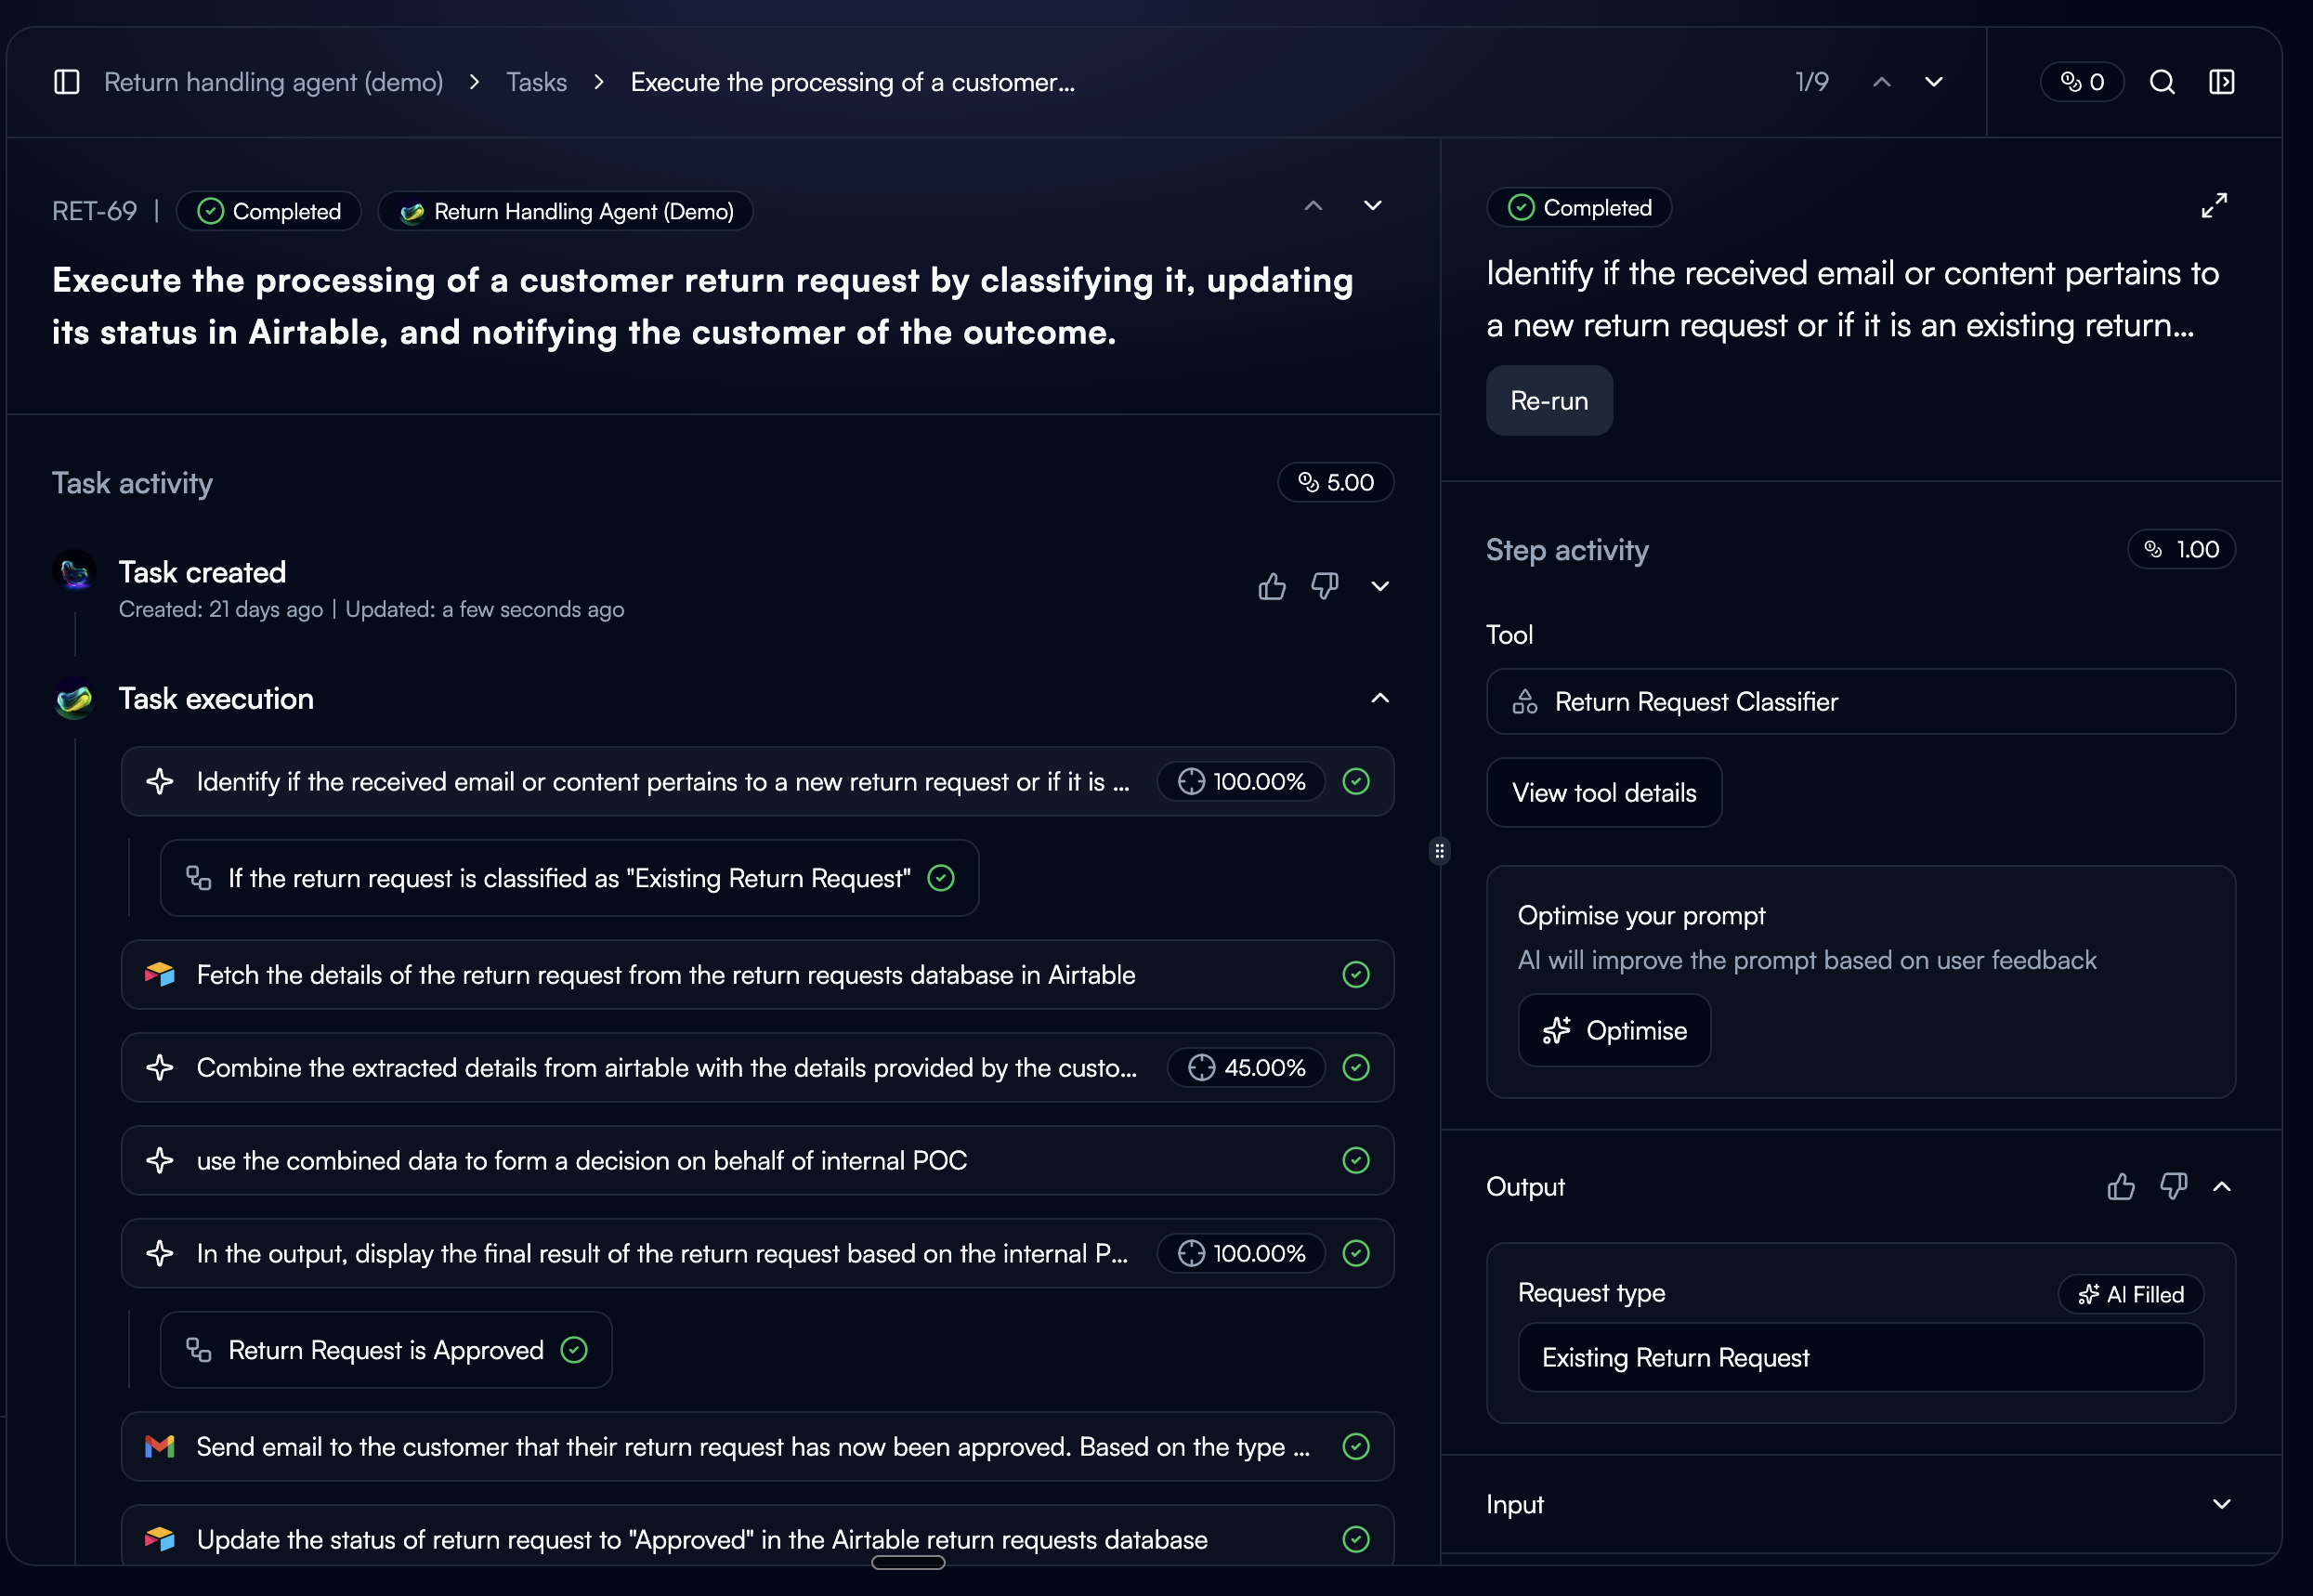This screenshot has height=1596, width=2313.
Task: Like the Output with the thumbs up icon
Action: 2120,1187
